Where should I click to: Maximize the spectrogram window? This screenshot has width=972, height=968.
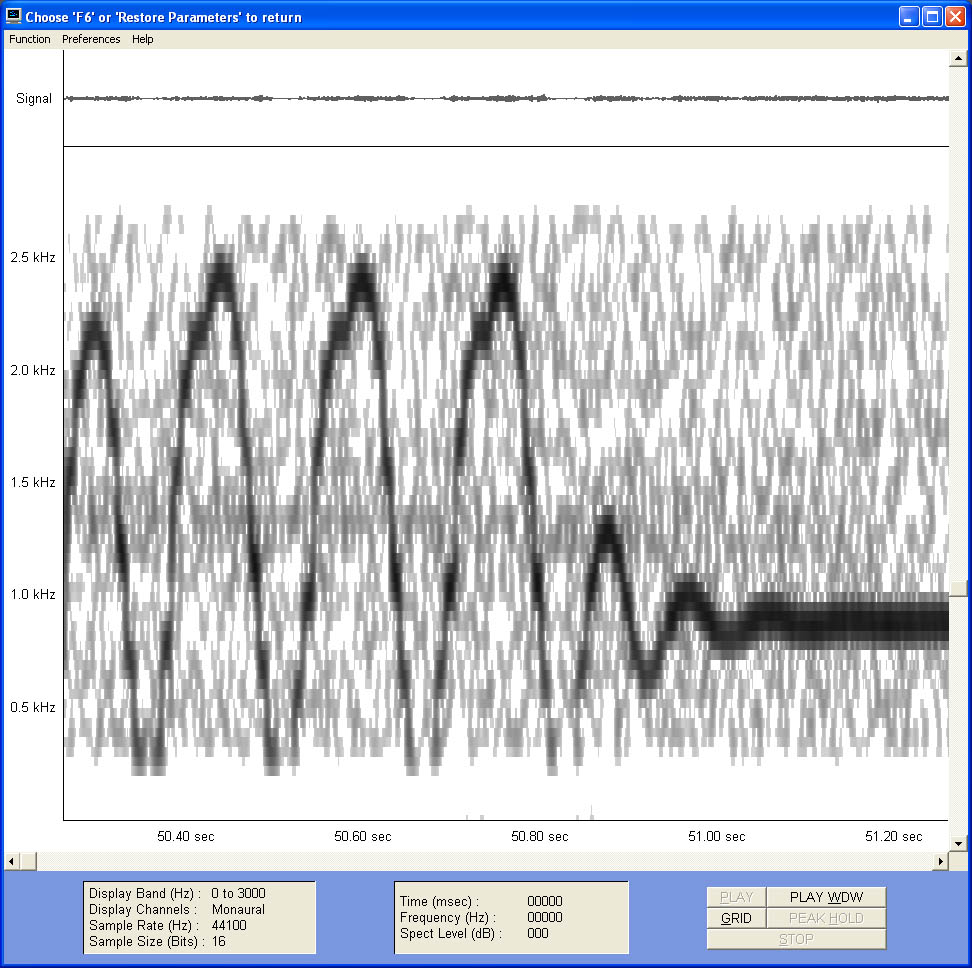tap(932, 17)
